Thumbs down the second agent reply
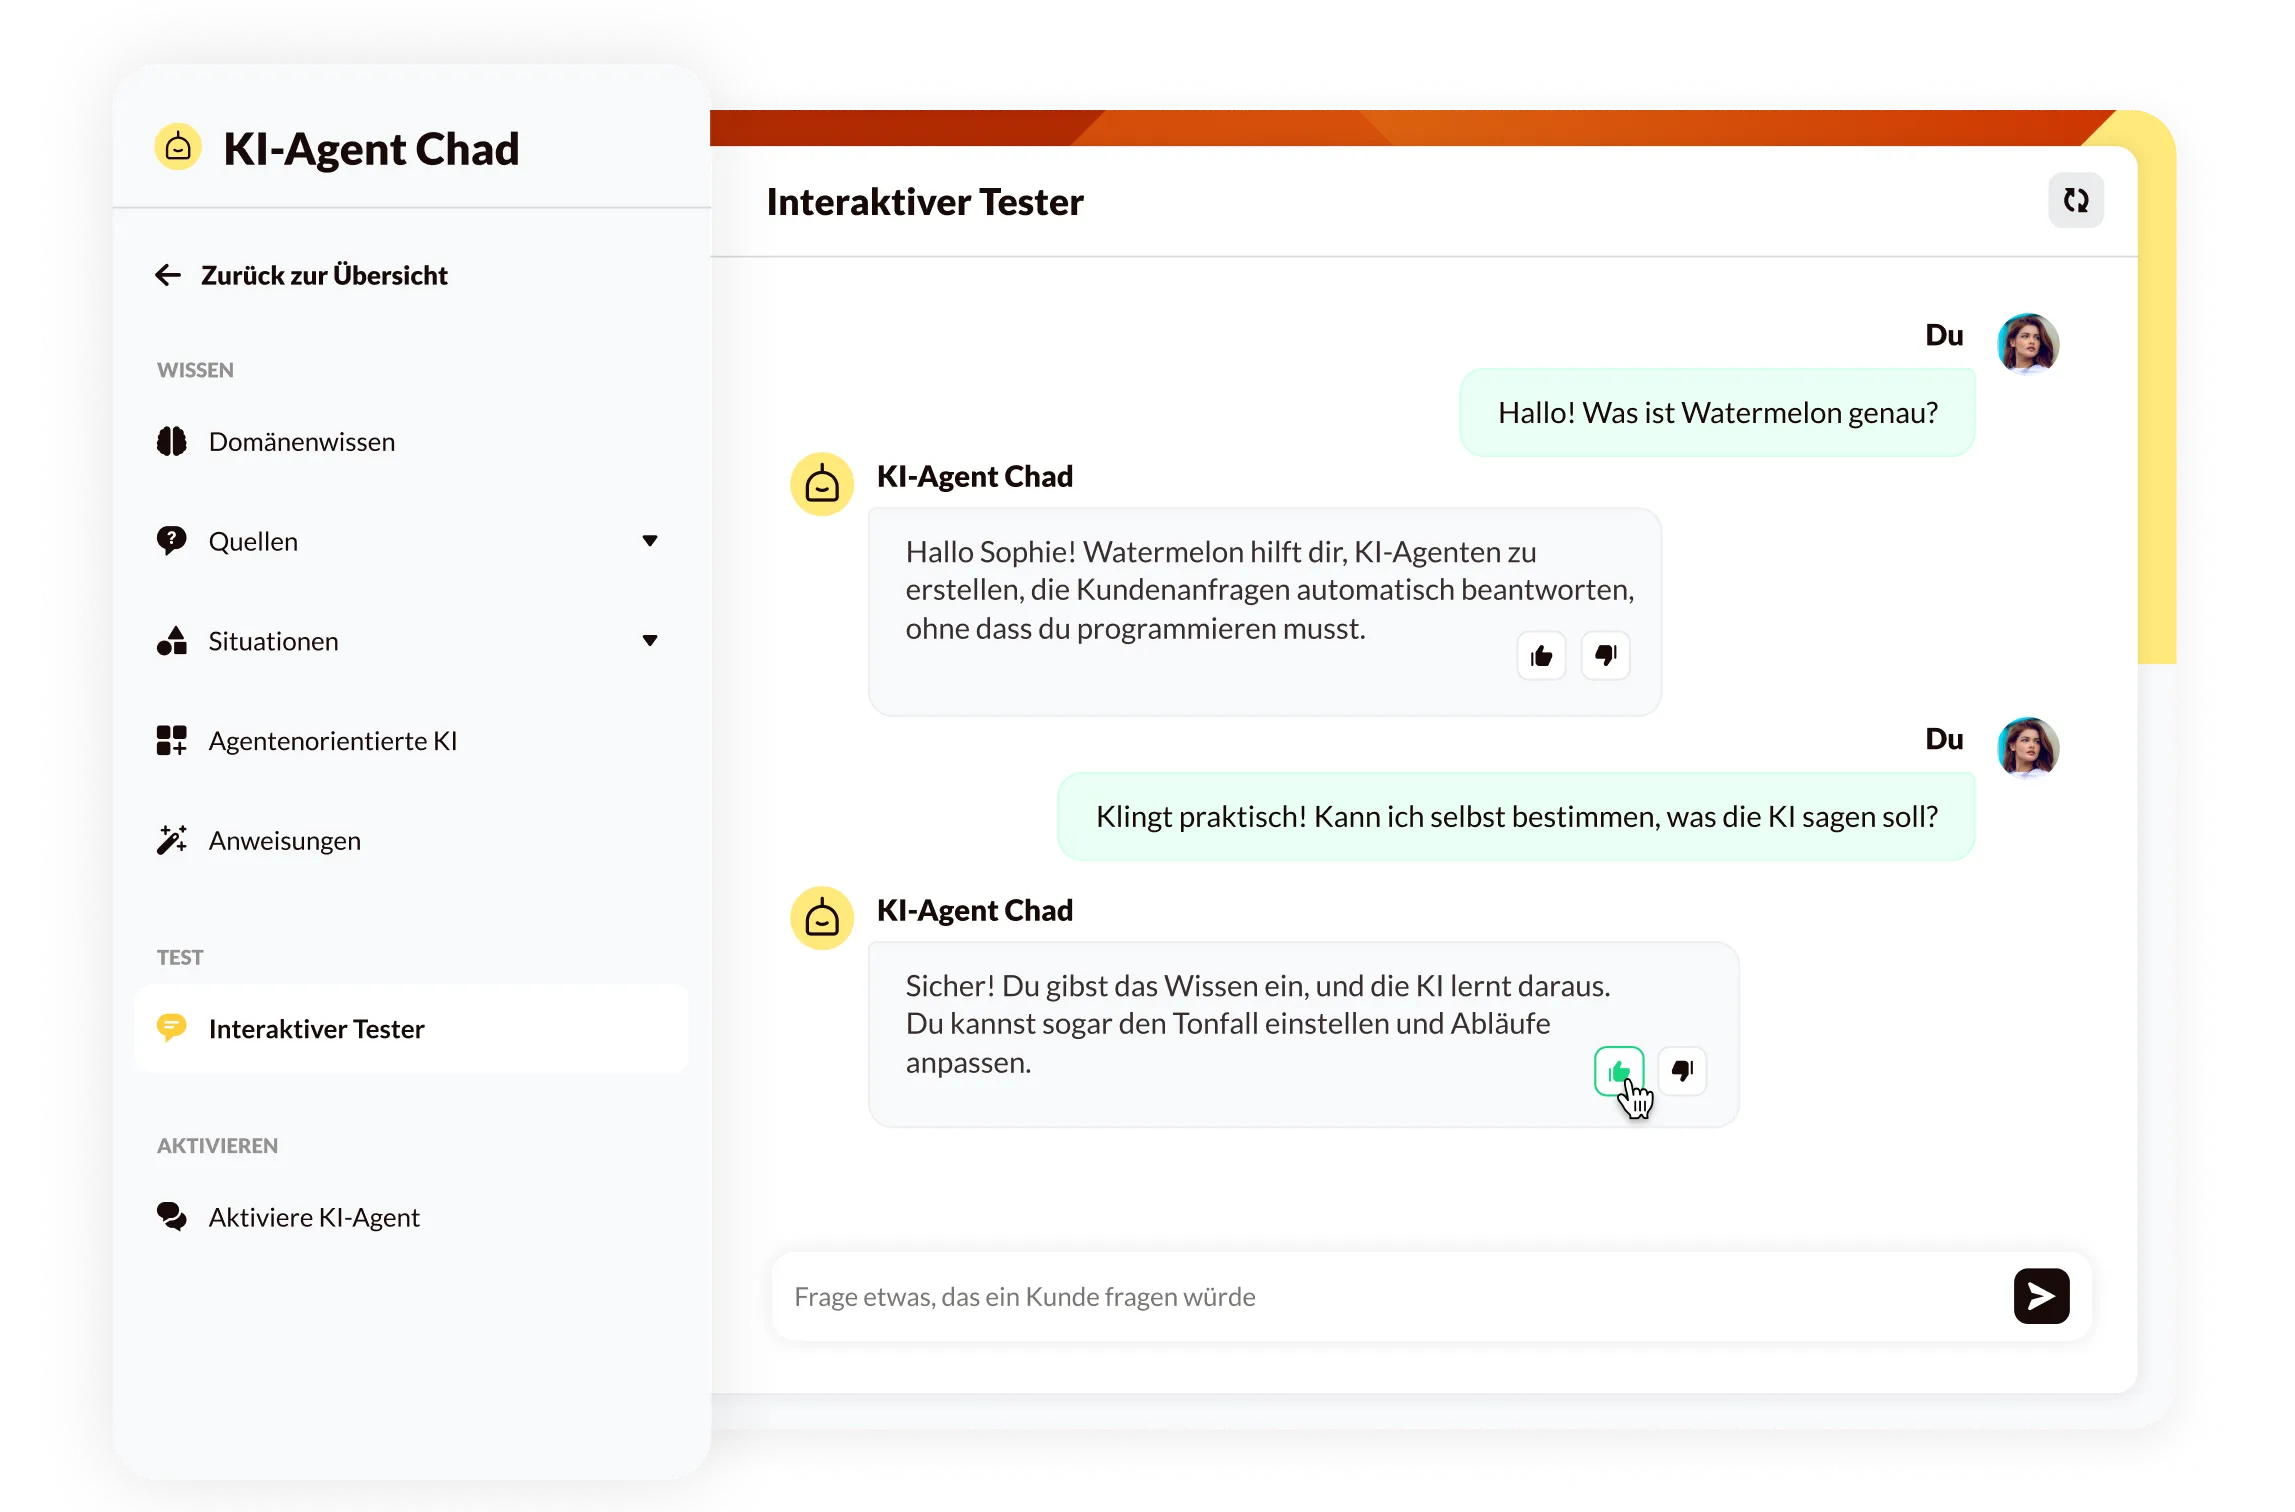The image size is (2295, 1512). coord(1682,1071)
